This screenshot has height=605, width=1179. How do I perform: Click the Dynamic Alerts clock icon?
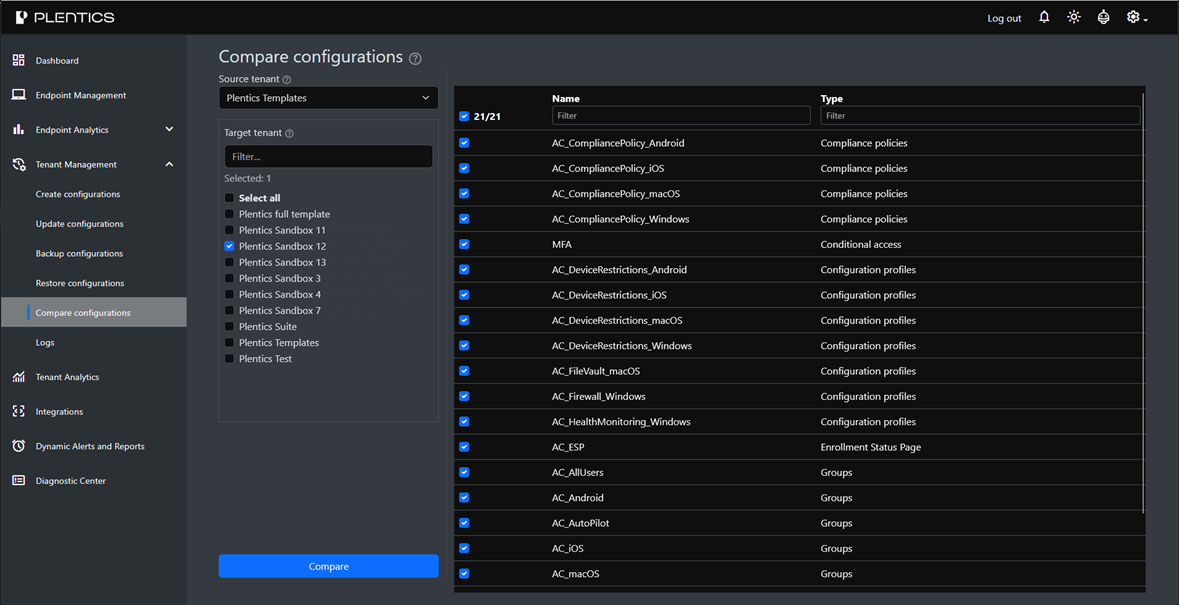pyautogui.click(x=18, y=446)
